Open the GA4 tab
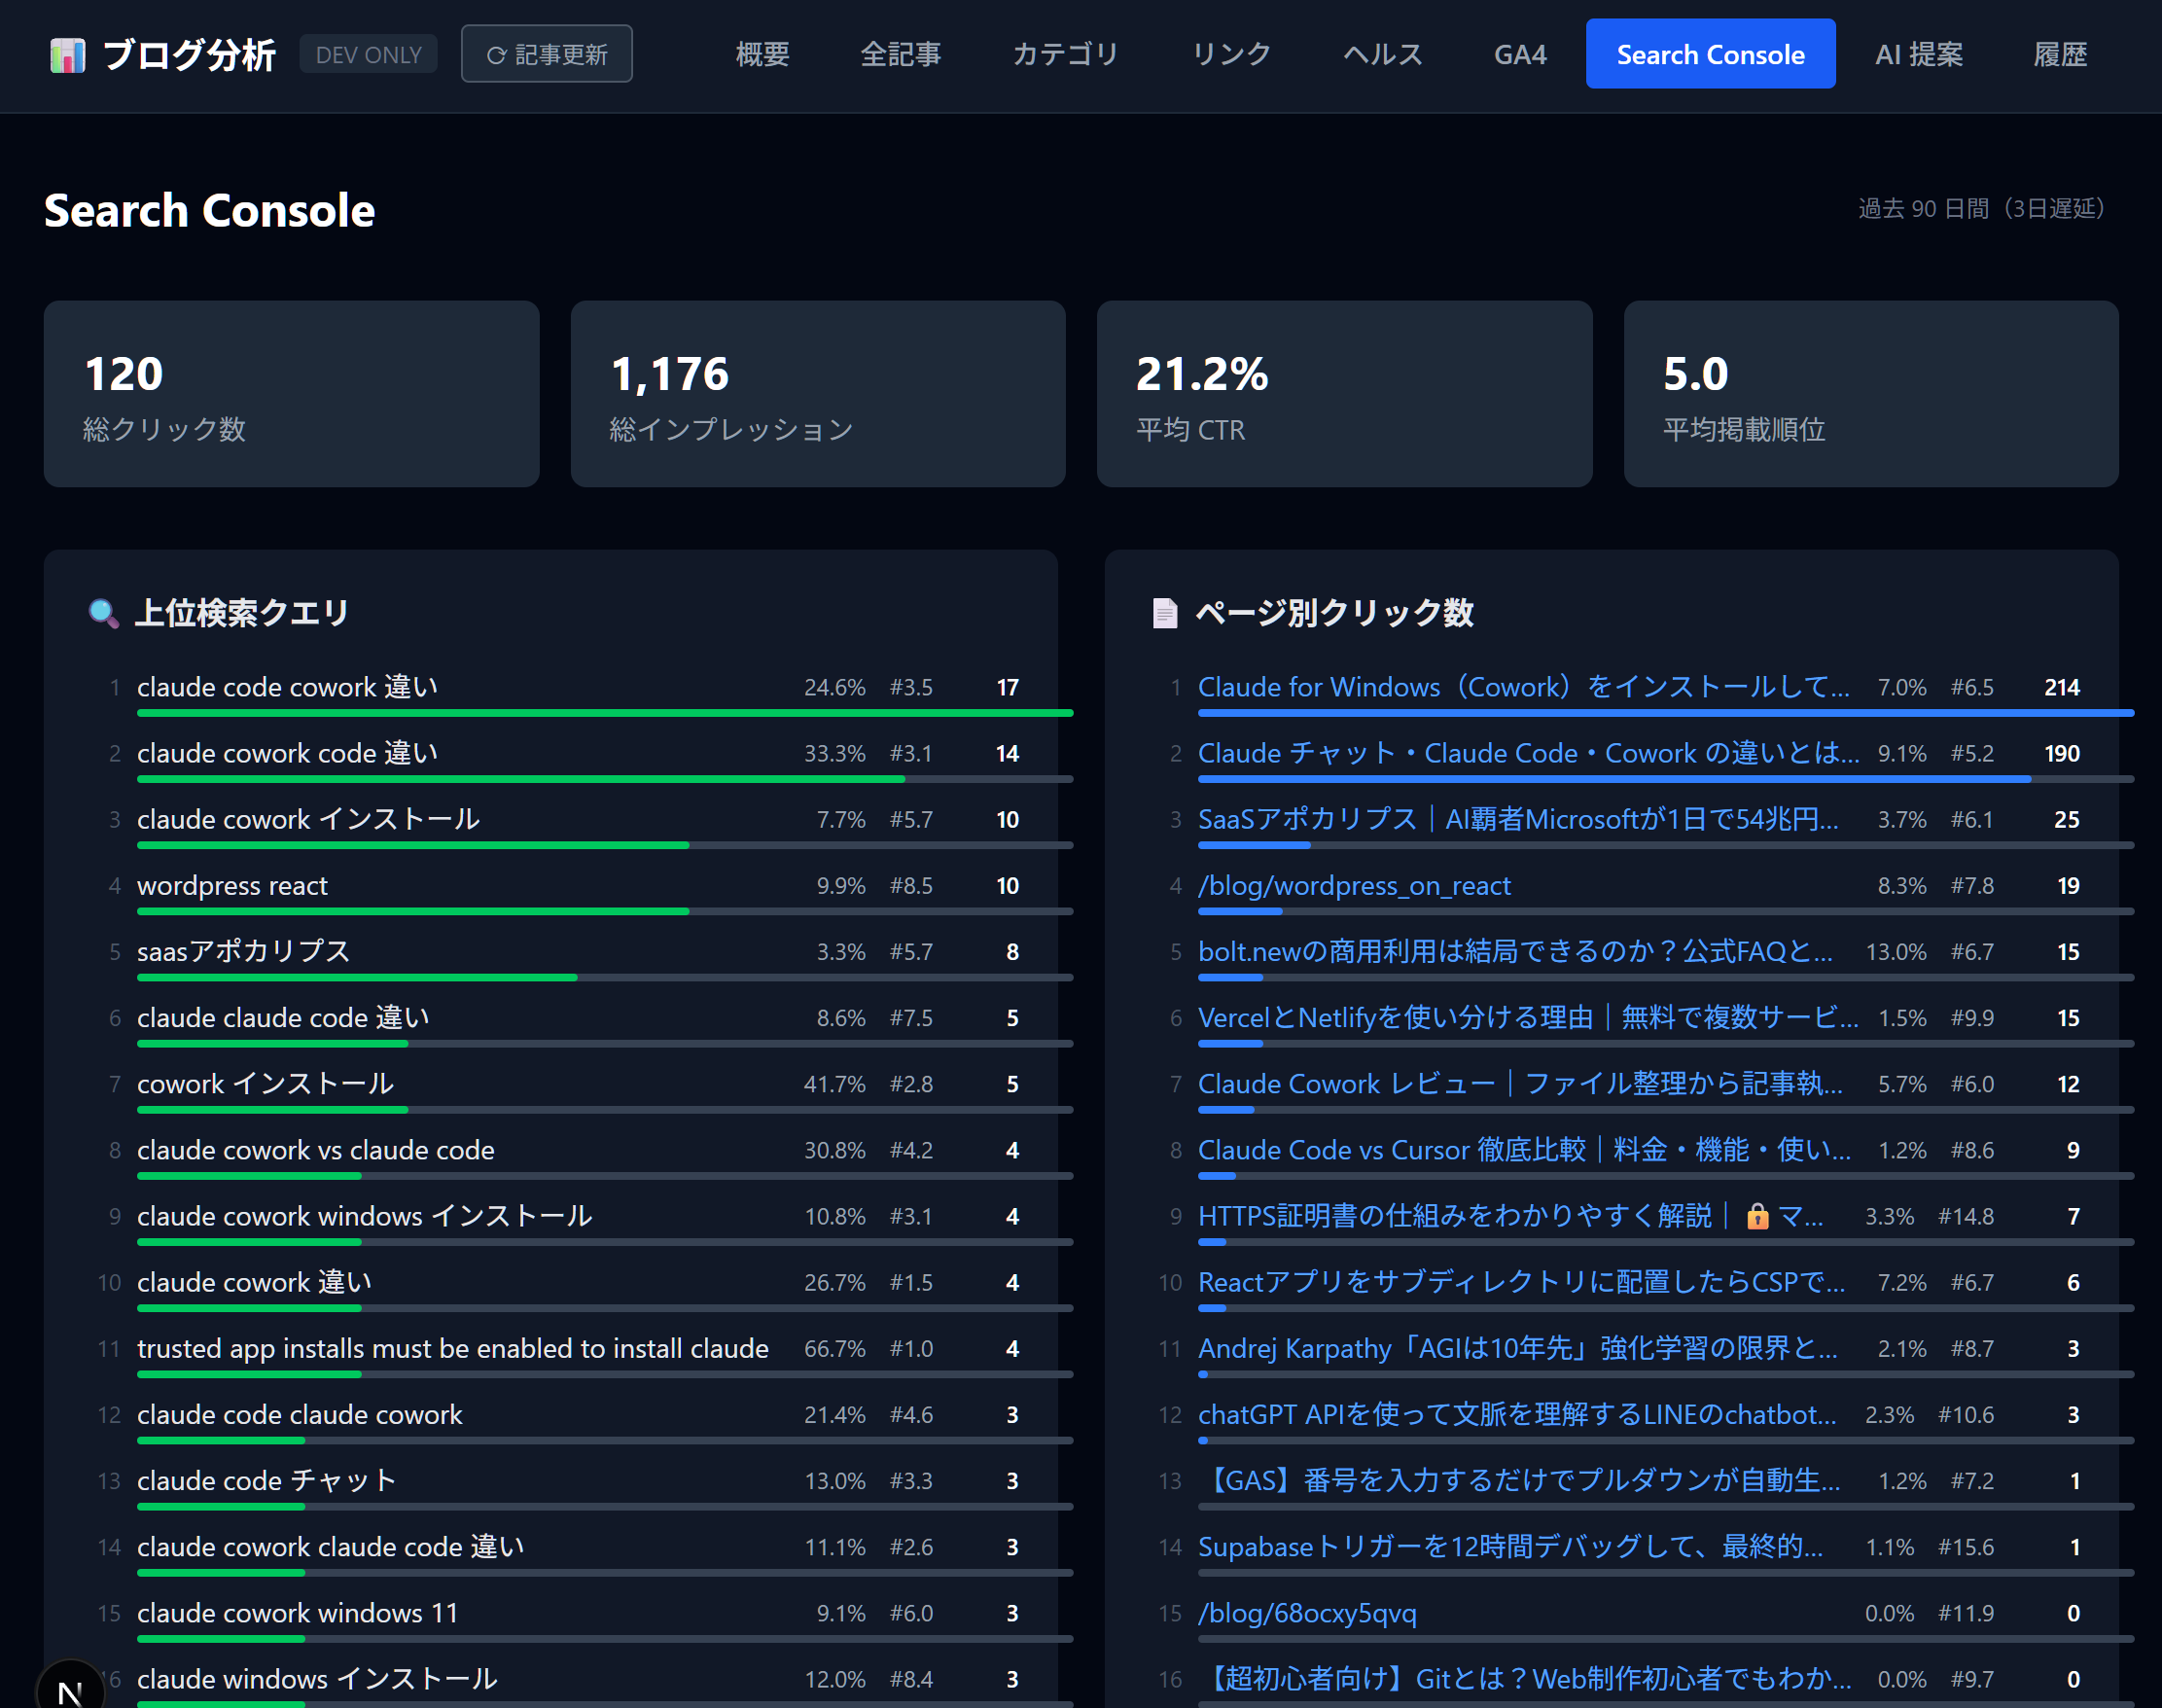 coord(1519,54)
